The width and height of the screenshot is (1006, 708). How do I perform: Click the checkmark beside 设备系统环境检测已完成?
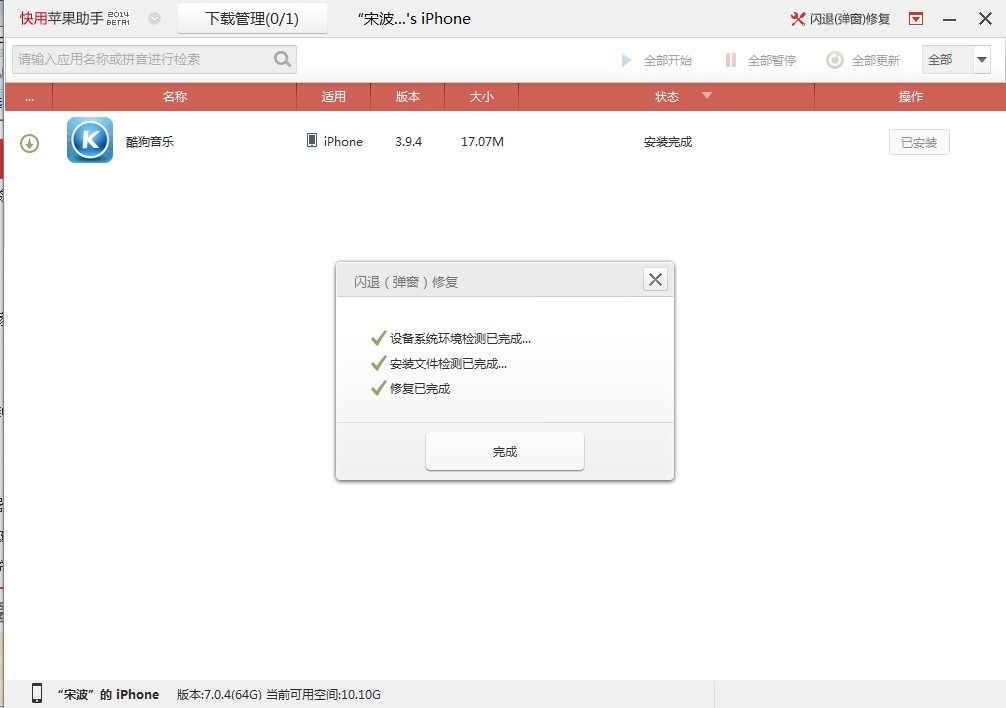coord(379,338)
